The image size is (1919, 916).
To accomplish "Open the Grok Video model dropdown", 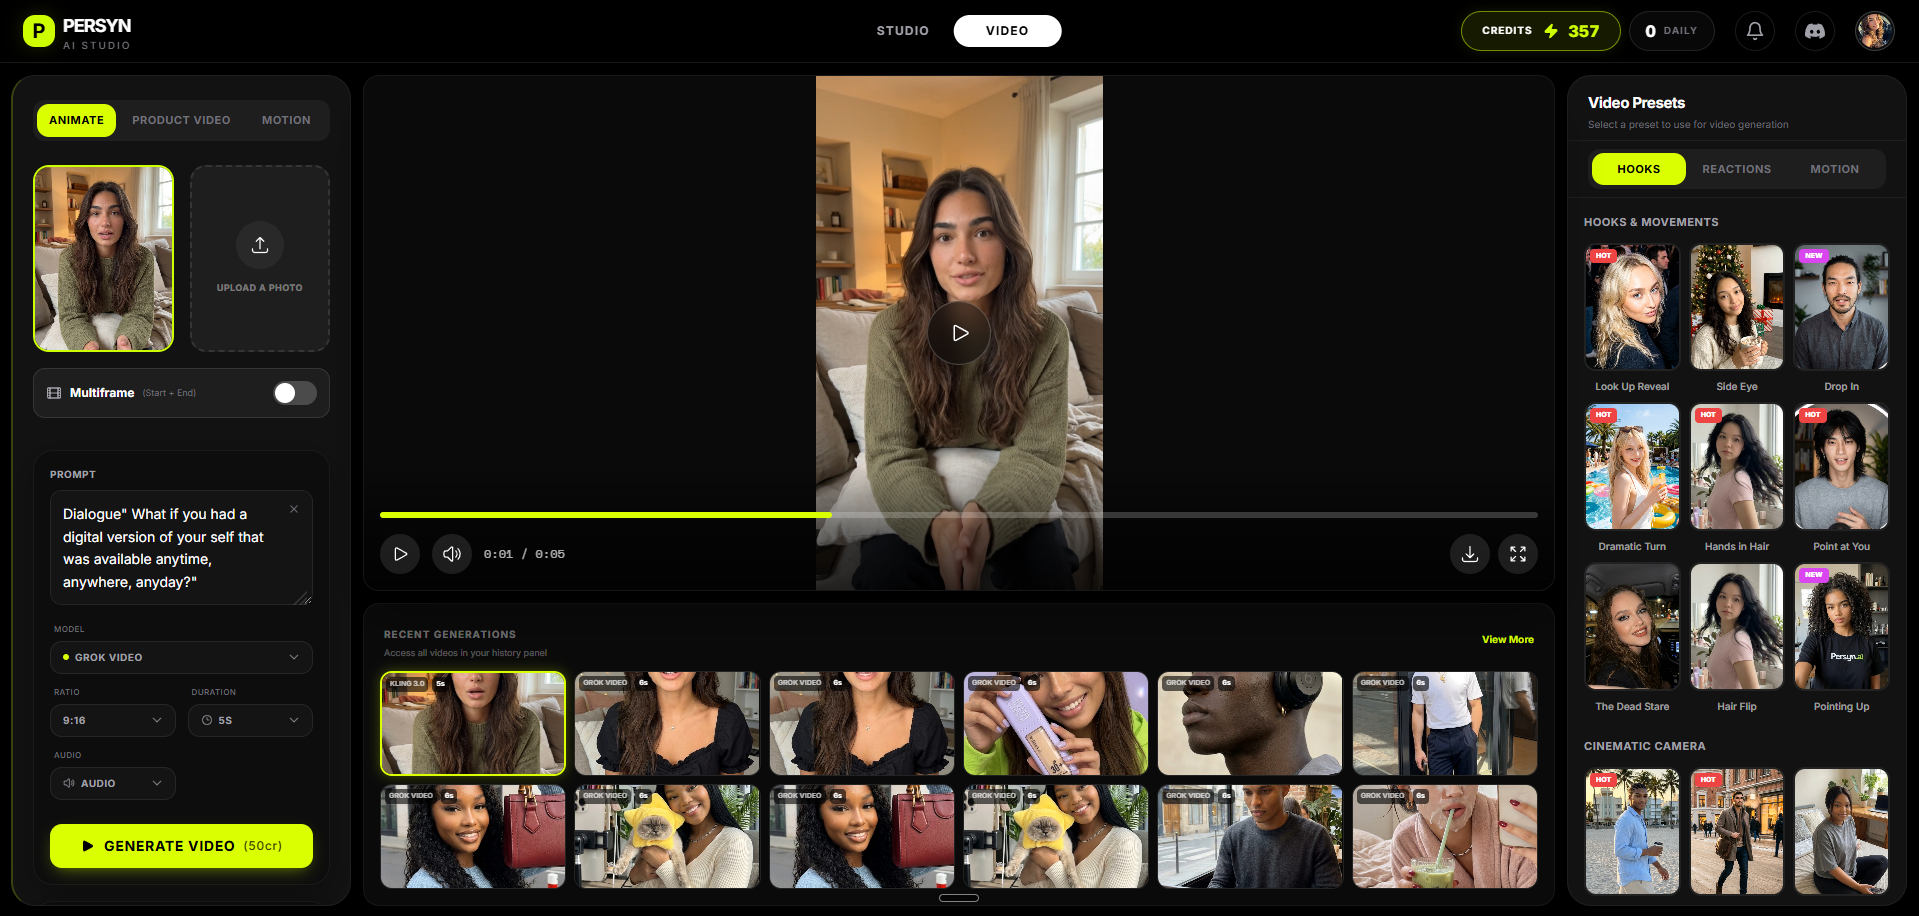I will (x=181, y=657).
